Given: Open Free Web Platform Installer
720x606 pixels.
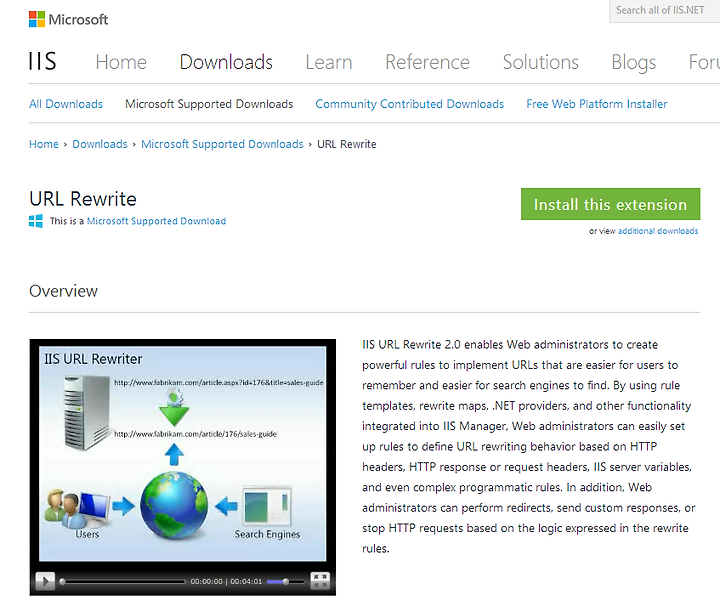Looking at the screenshot, I should [596, 104].
